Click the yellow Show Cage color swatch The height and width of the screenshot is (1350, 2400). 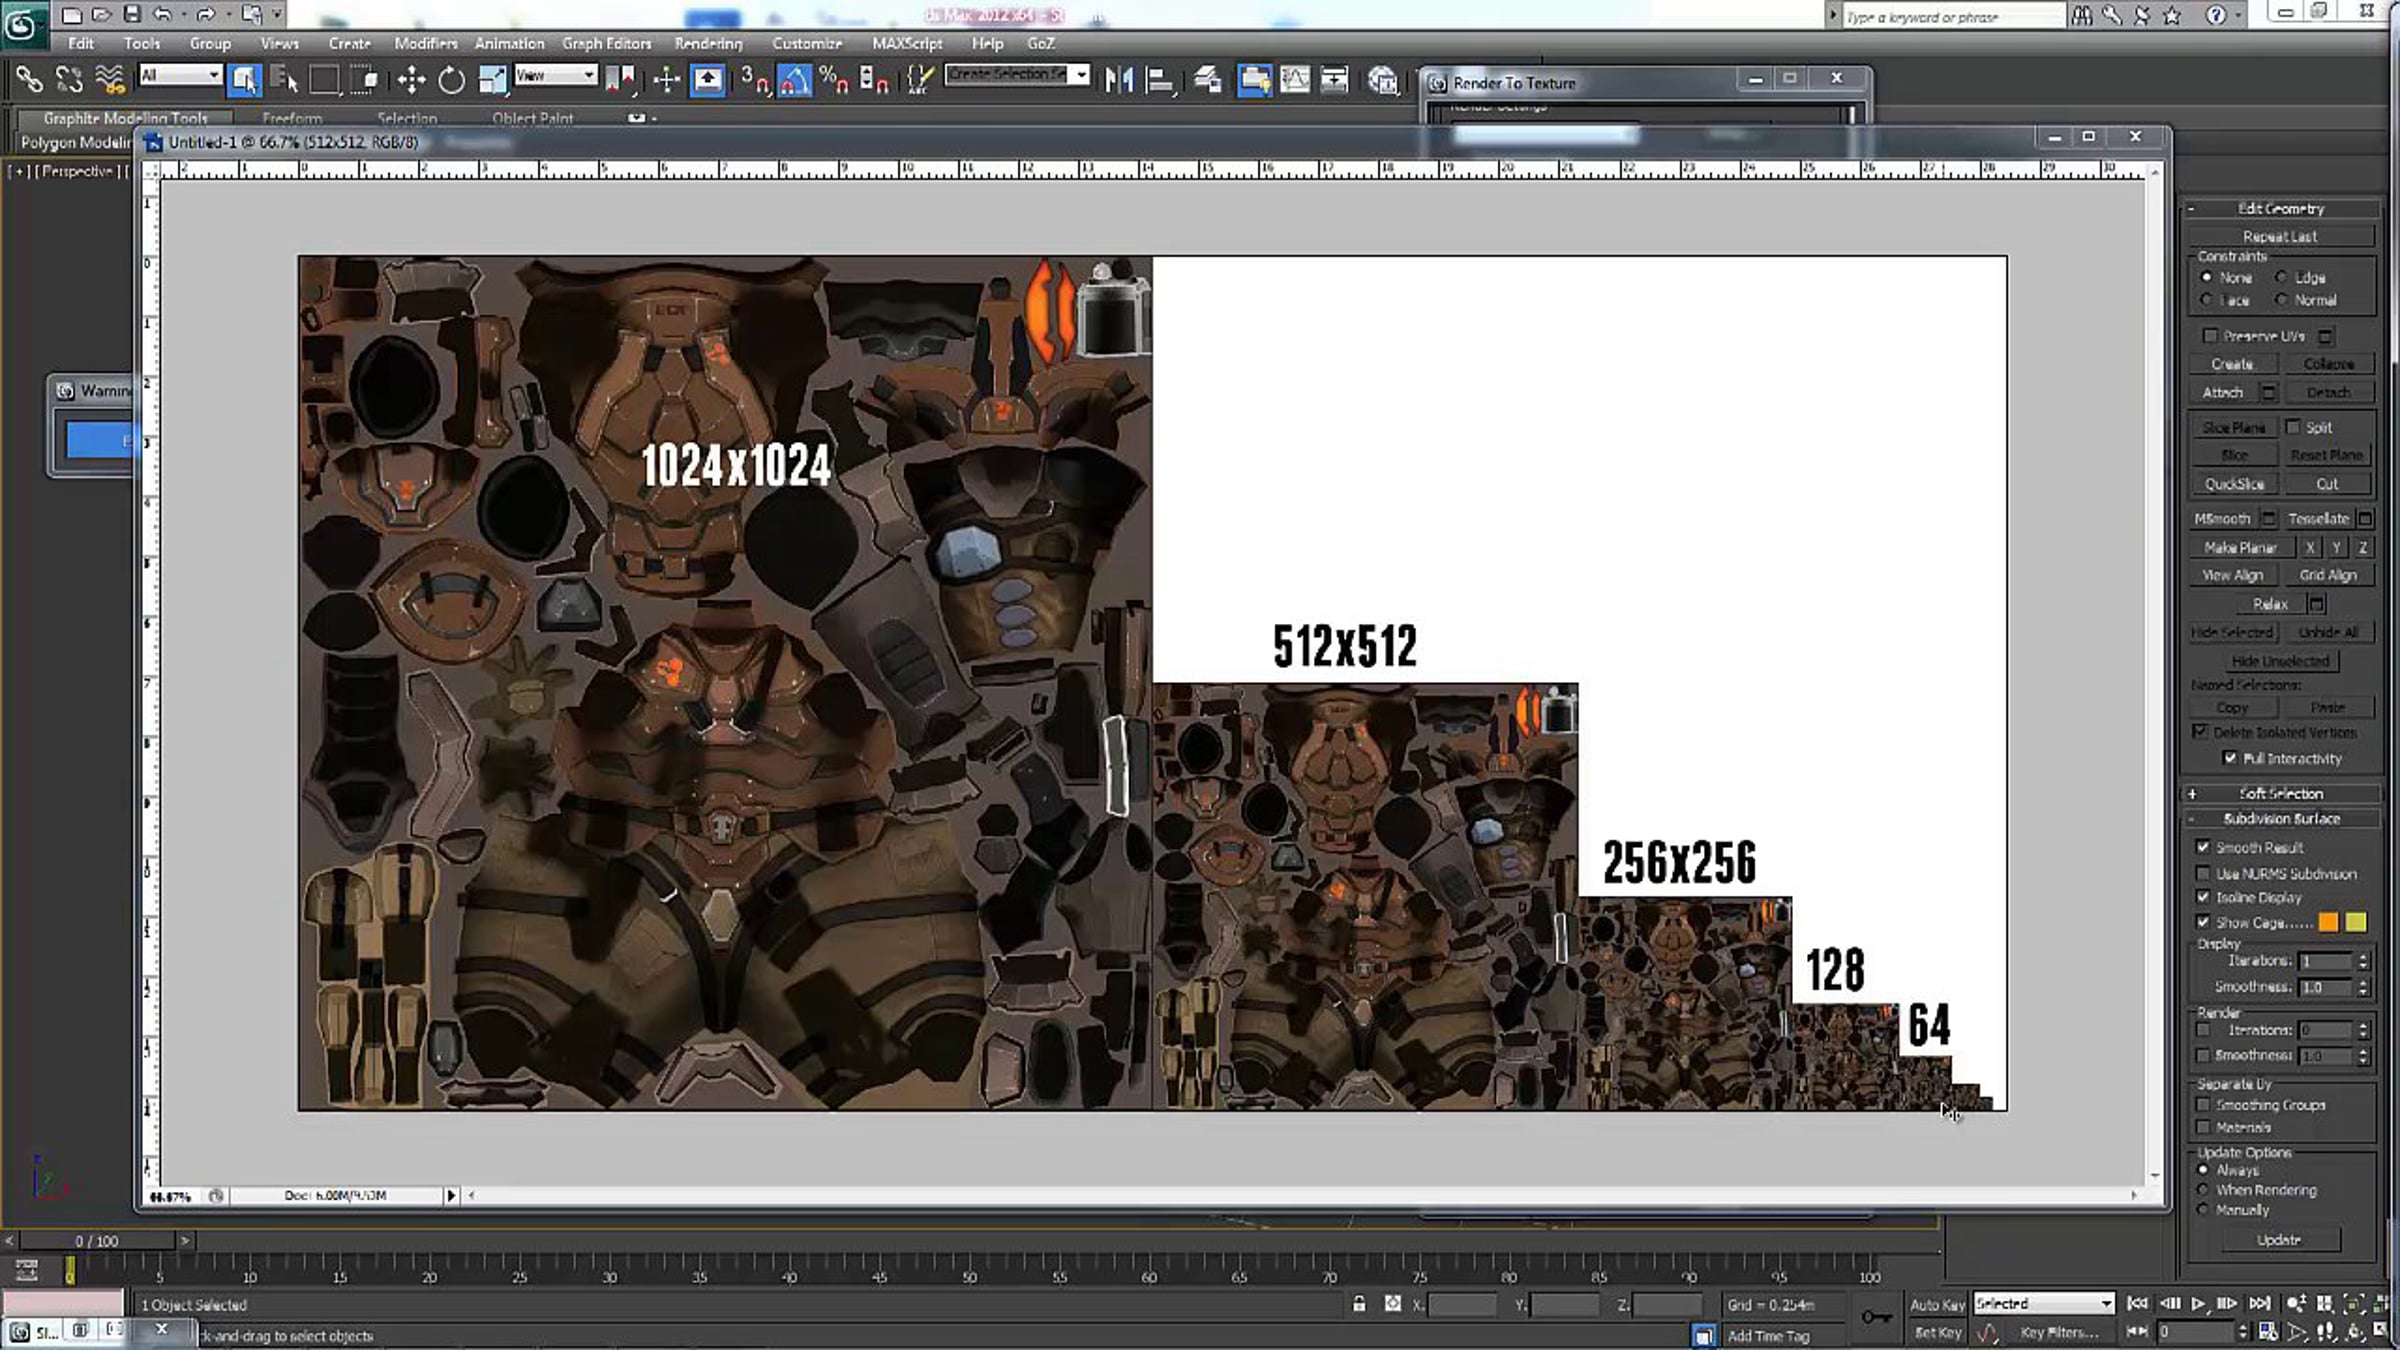click(x=2356, y=922)
